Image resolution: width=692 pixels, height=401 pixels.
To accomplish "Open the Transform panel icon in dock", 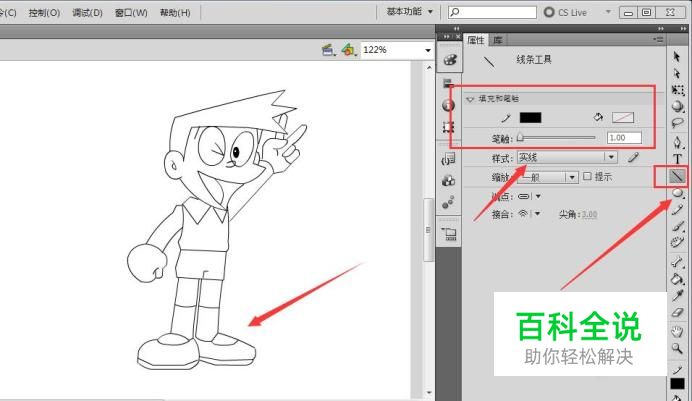I will pyautogui.click(x=448, y=127).
